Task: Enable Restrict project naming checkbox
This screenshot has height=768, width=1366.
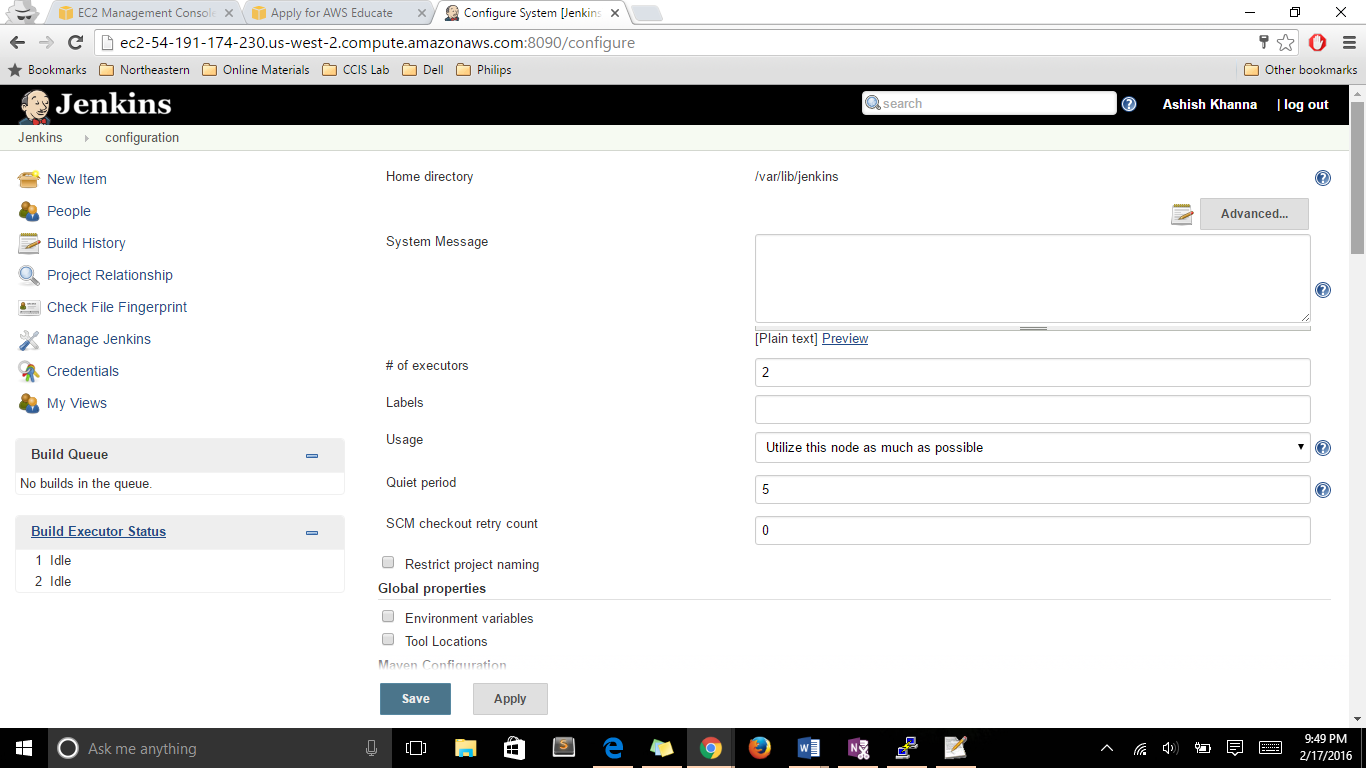Action: coord(388,563)
